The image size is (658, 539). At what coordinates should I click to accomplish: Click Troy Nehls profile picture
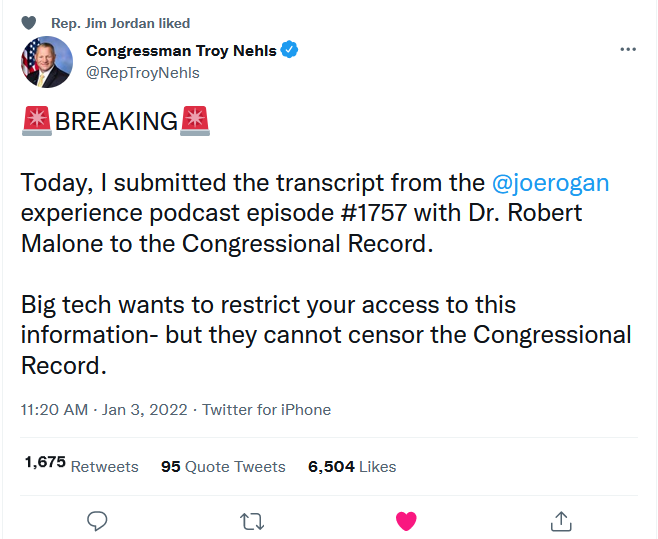click(47, 62)
